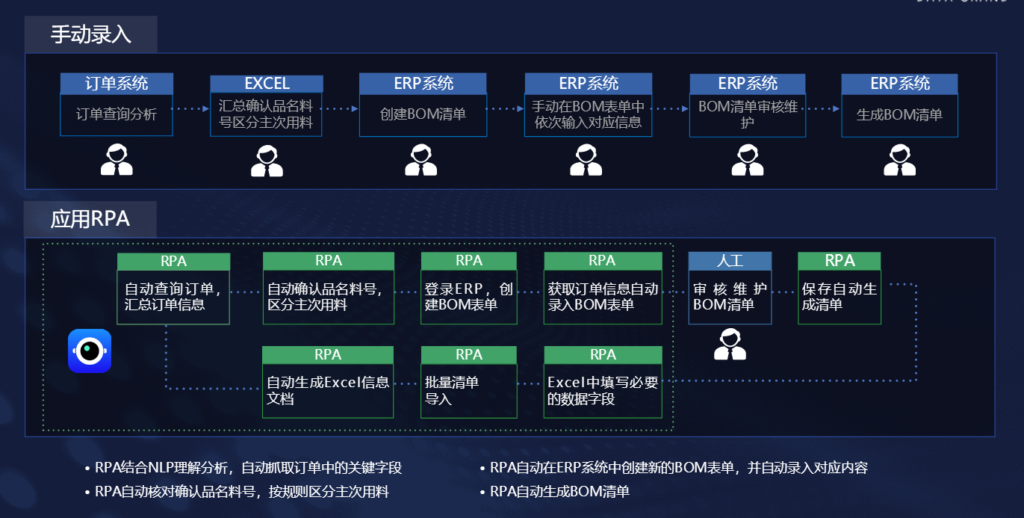Click the blue RPA robot icon
The height and width of the screenshot is (518, 1024).
(89, 351)
